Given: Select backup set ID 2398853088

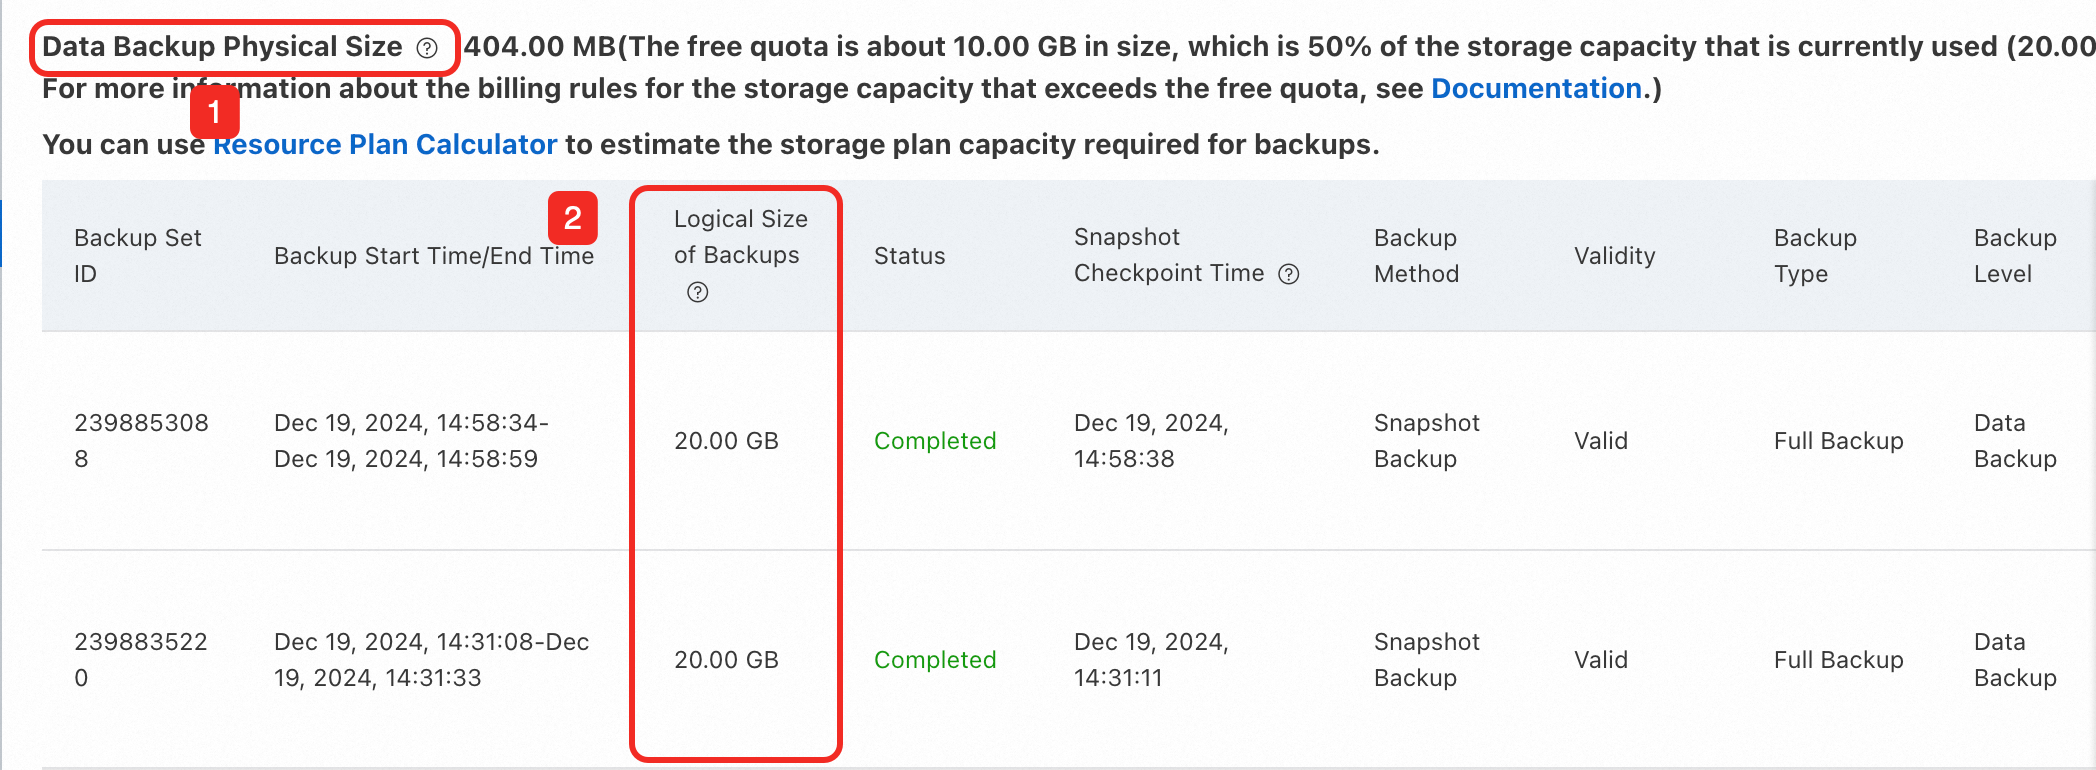Looking at the screenshot, I should pyautogui.click(x=141, y=441).
